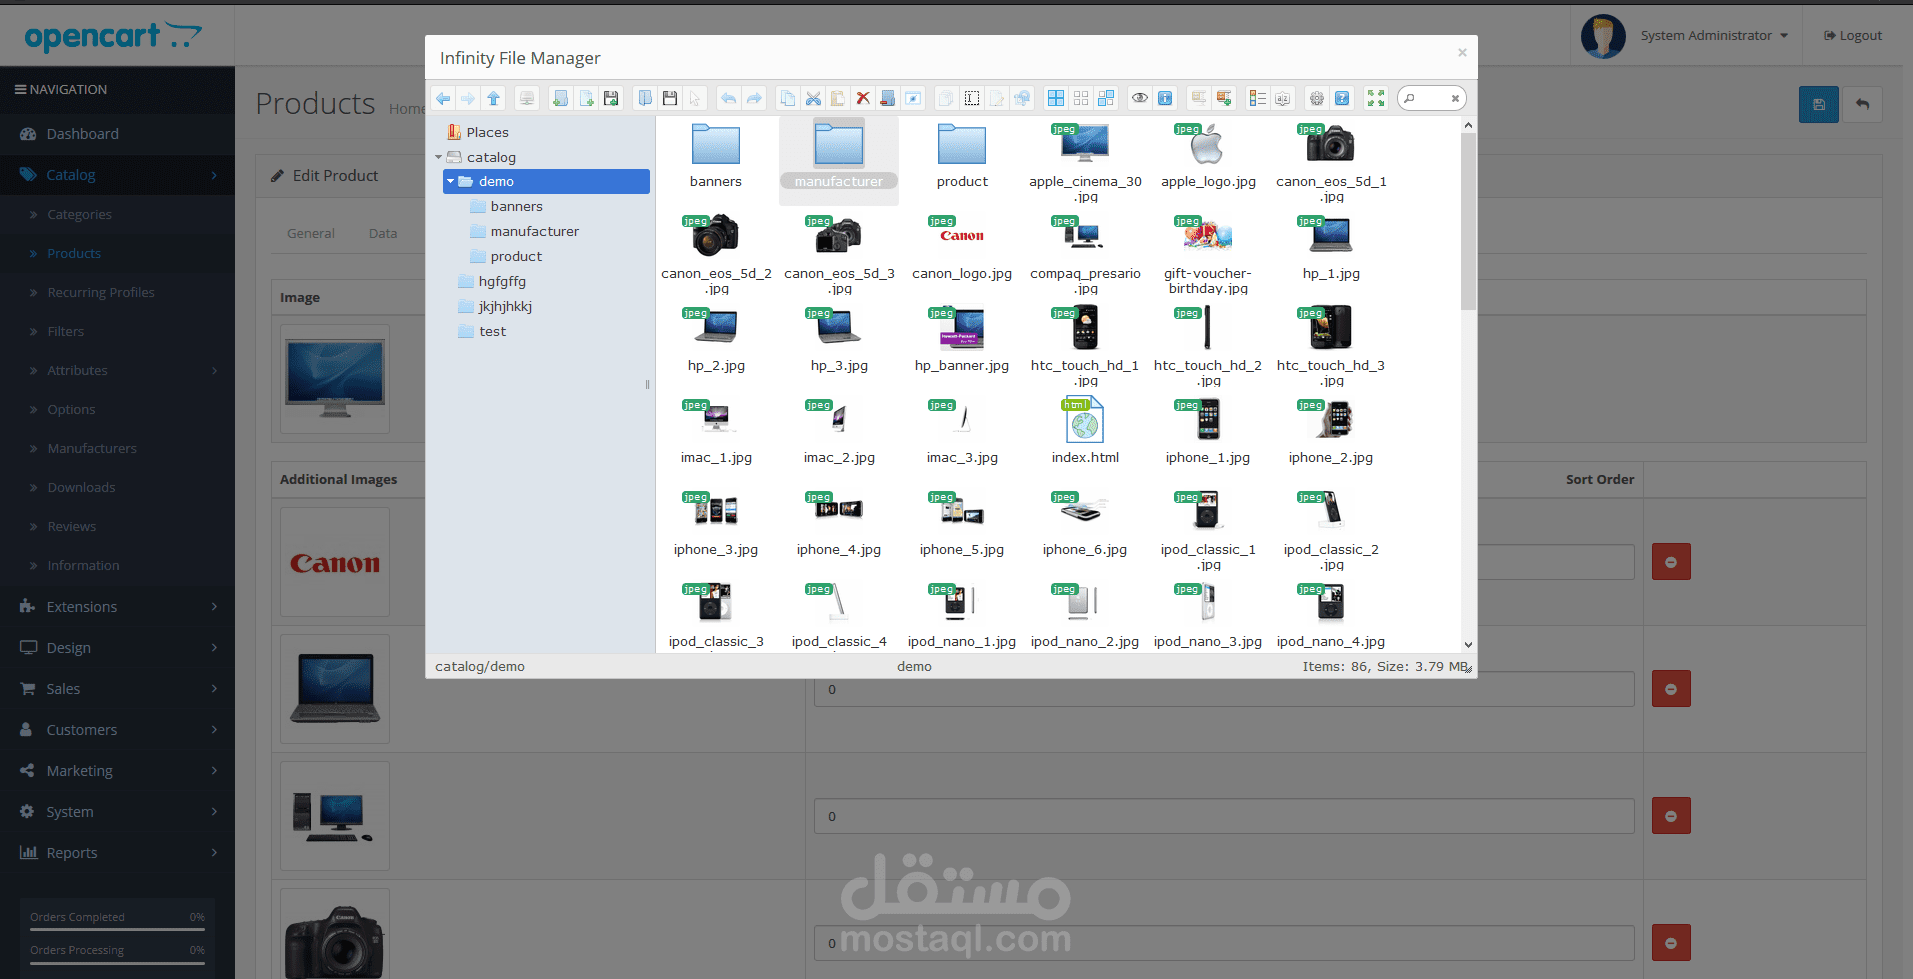Screen dimensions: 1913x979
Task: Click the Preview eye icon
Action: [x=1139, y=98]
